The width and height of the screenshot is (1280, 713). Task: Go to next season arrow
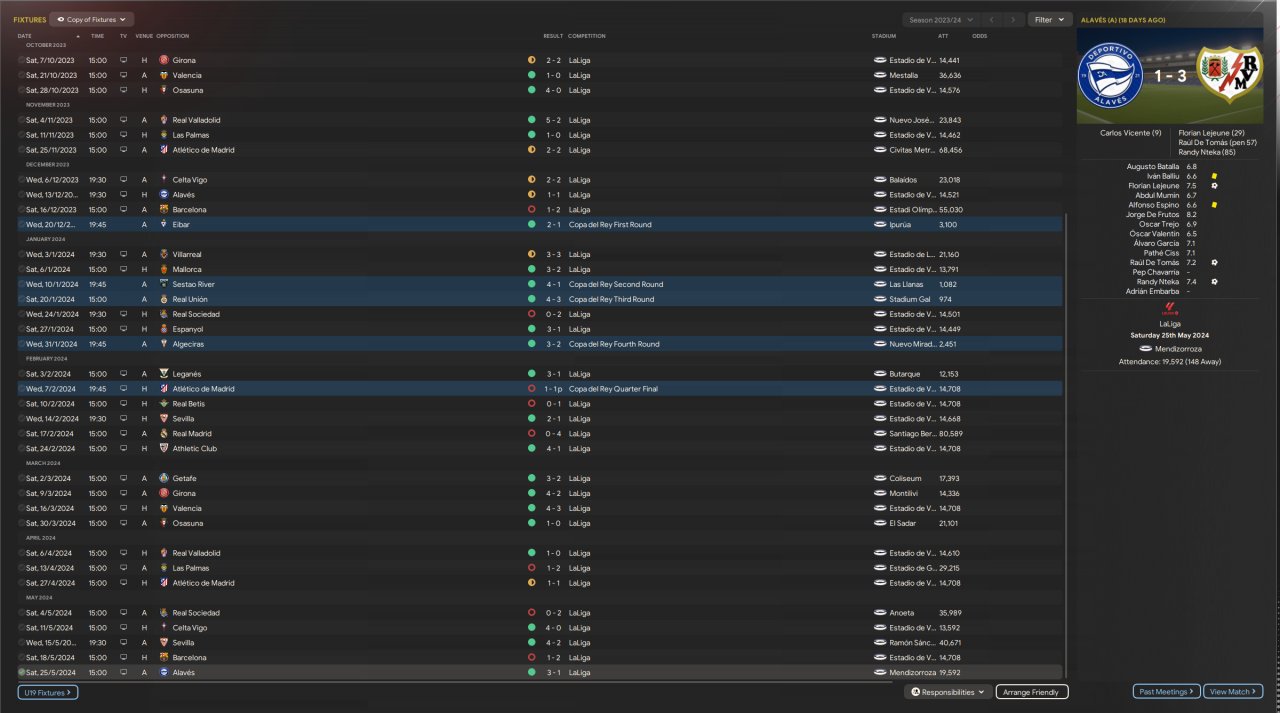tap(1014, 19)
